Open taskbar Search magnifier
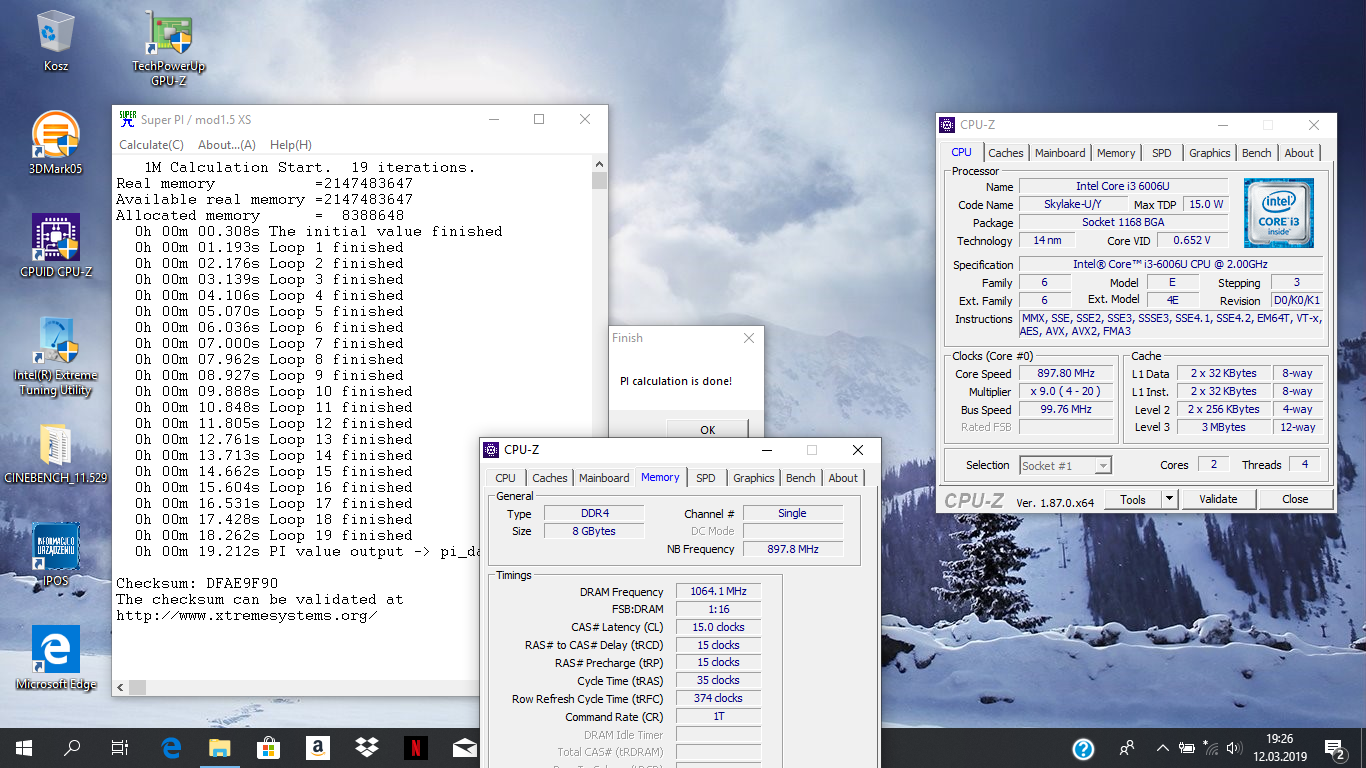This screenshot has height=768, width=1366. pos(72,747)
